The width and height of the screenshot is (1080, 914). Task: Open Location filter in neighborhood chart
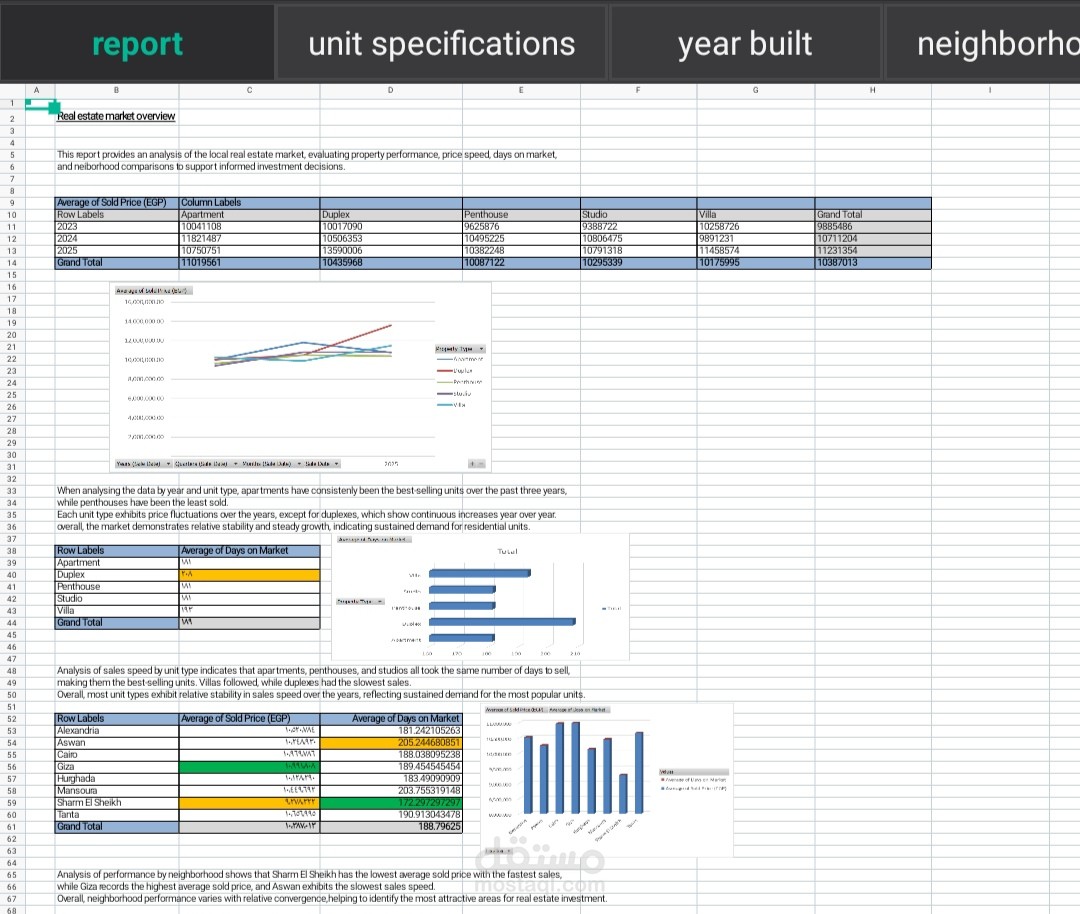point(499,851)
